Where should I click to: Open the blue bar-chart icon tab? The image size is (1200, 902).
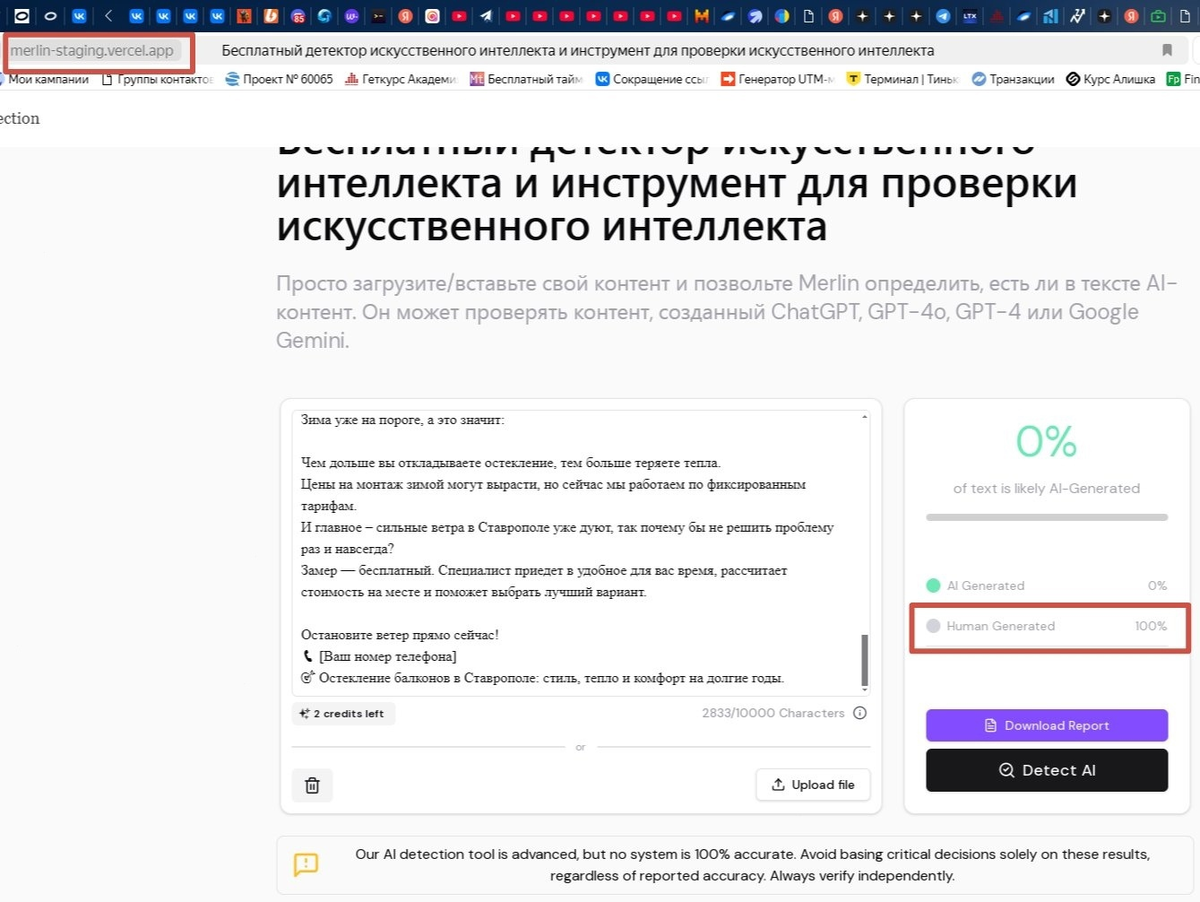[1050, 16]
